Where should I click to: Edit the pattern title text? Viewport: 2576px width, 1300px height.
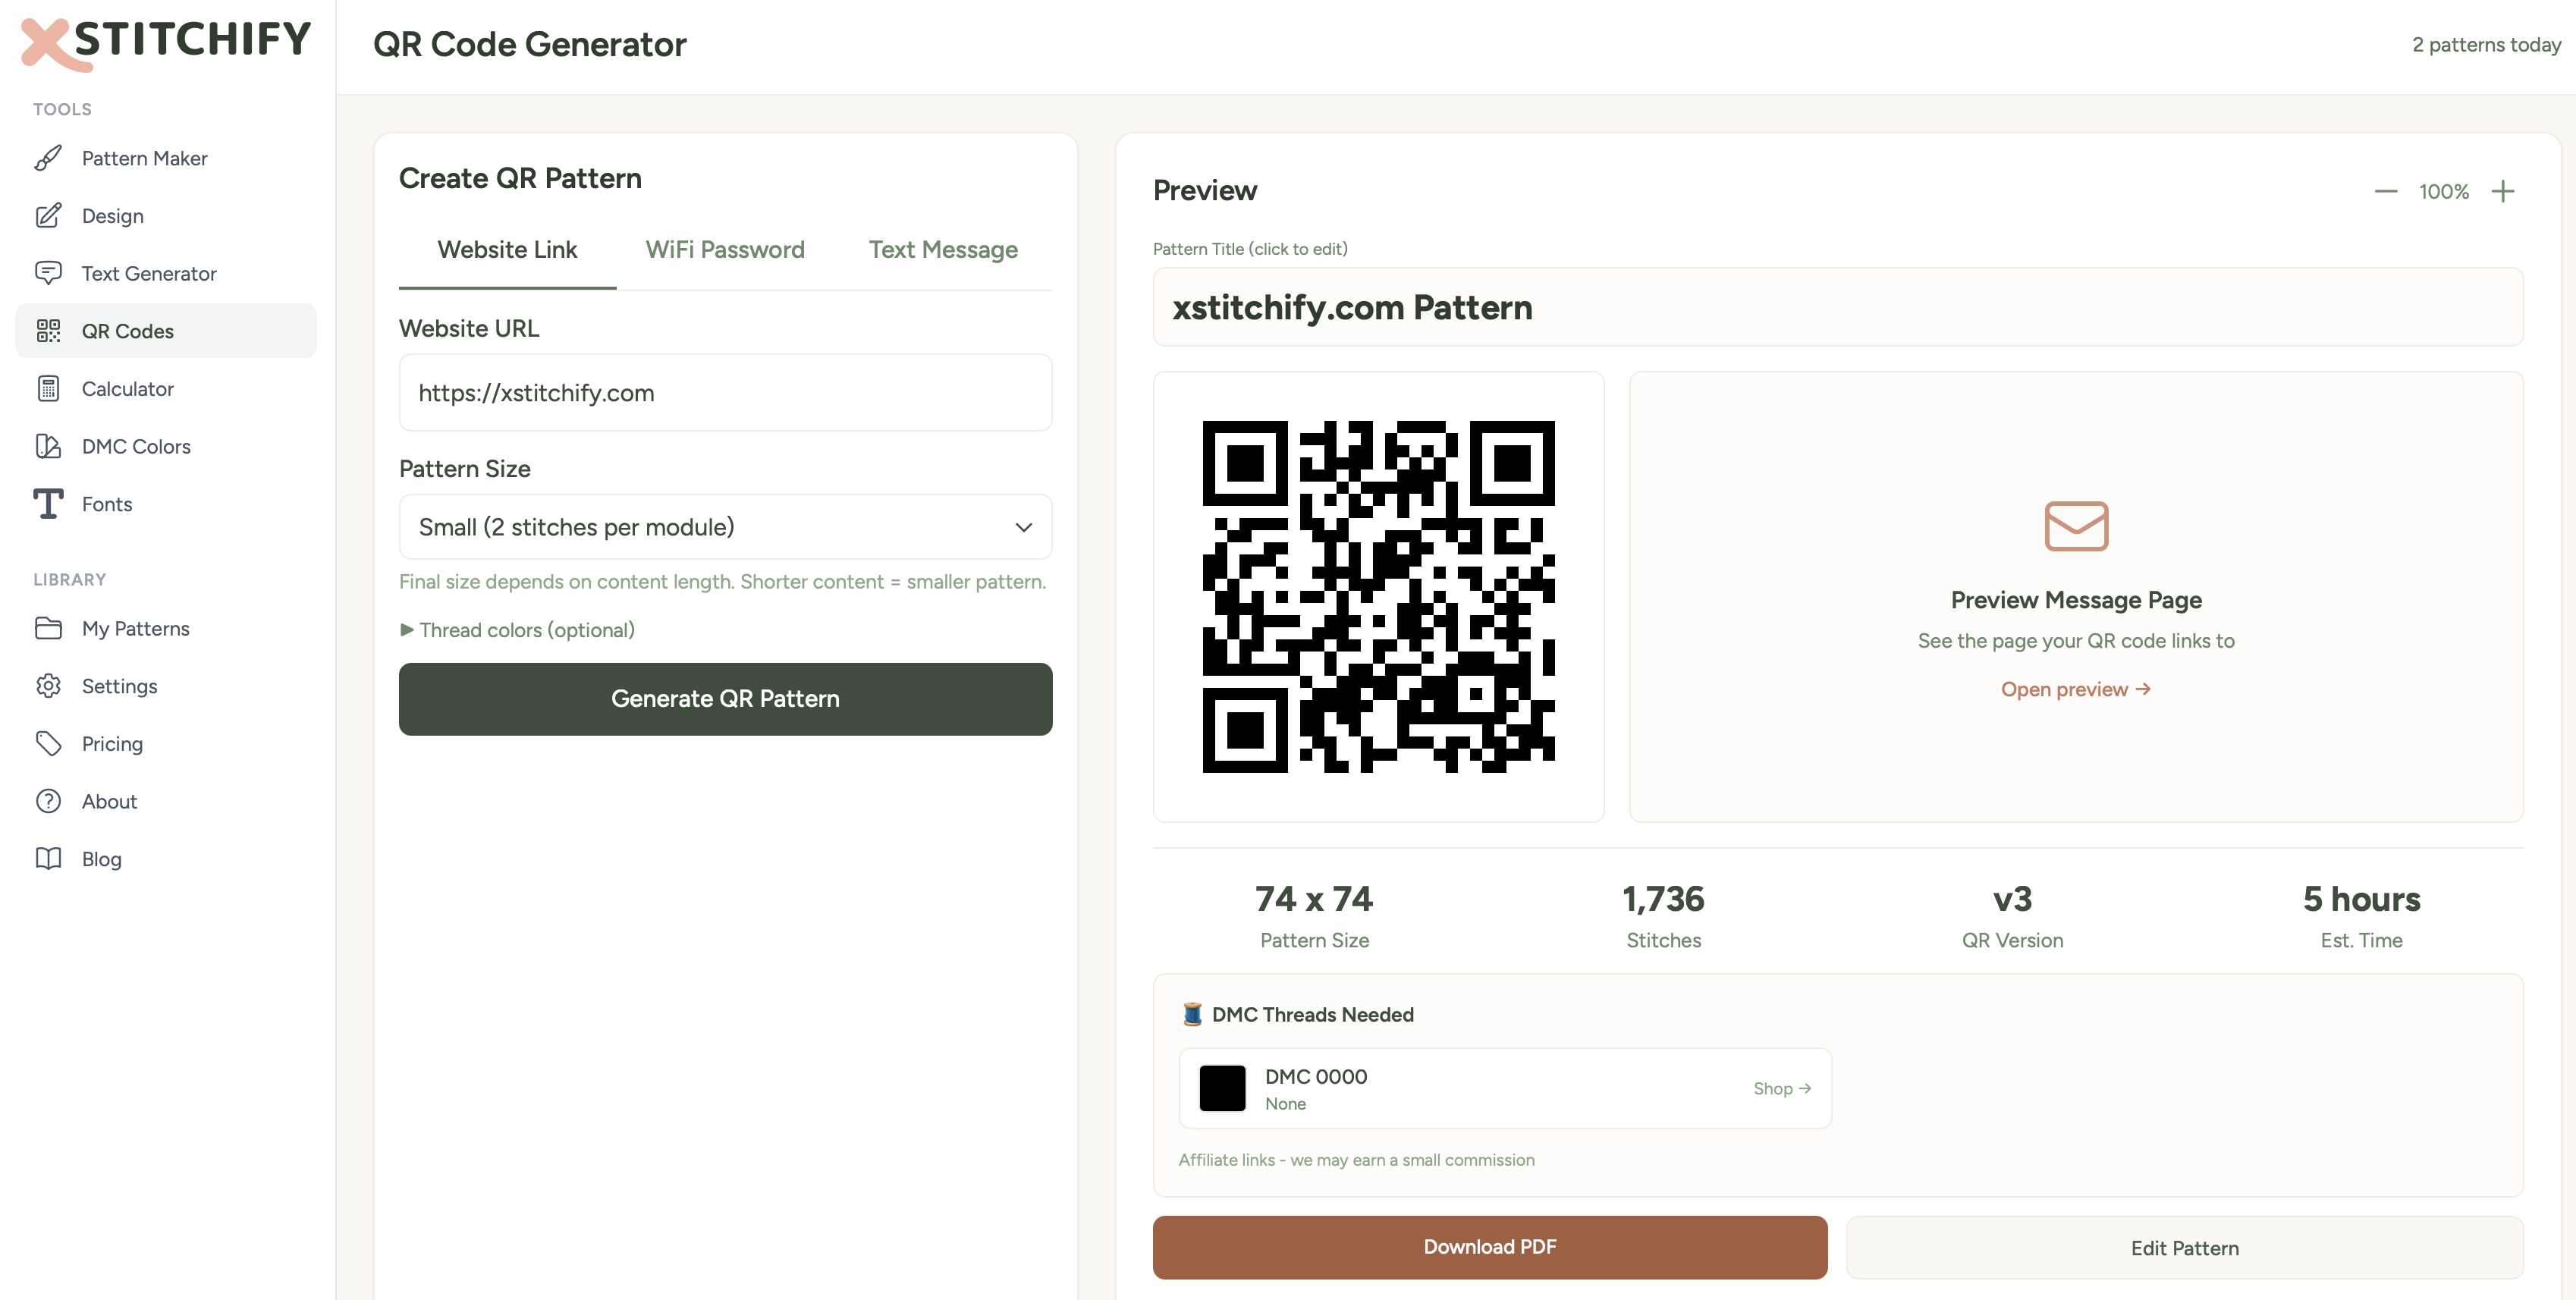pyautogui.click(x=1352, y=307)
